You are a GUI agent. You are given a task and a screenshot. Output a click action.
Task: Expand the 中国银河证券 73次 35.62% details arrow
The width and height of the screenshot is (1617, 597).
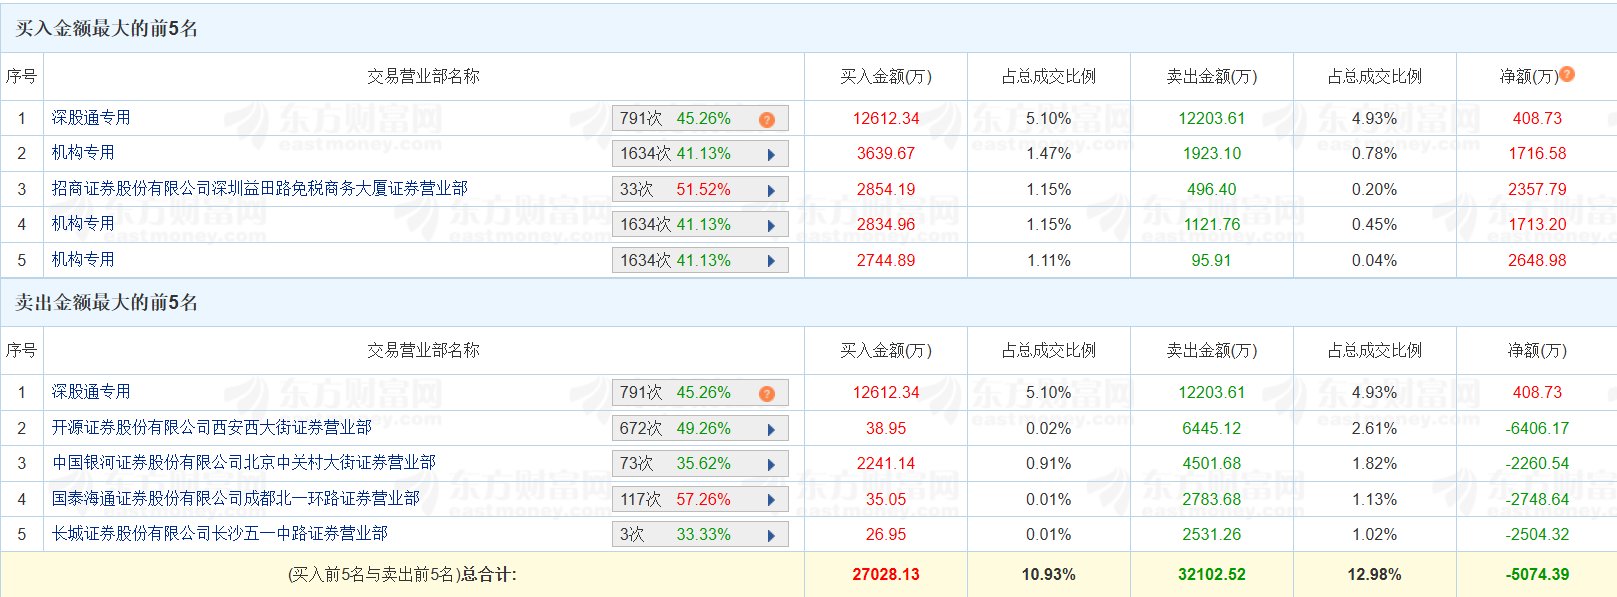point(771,465)
